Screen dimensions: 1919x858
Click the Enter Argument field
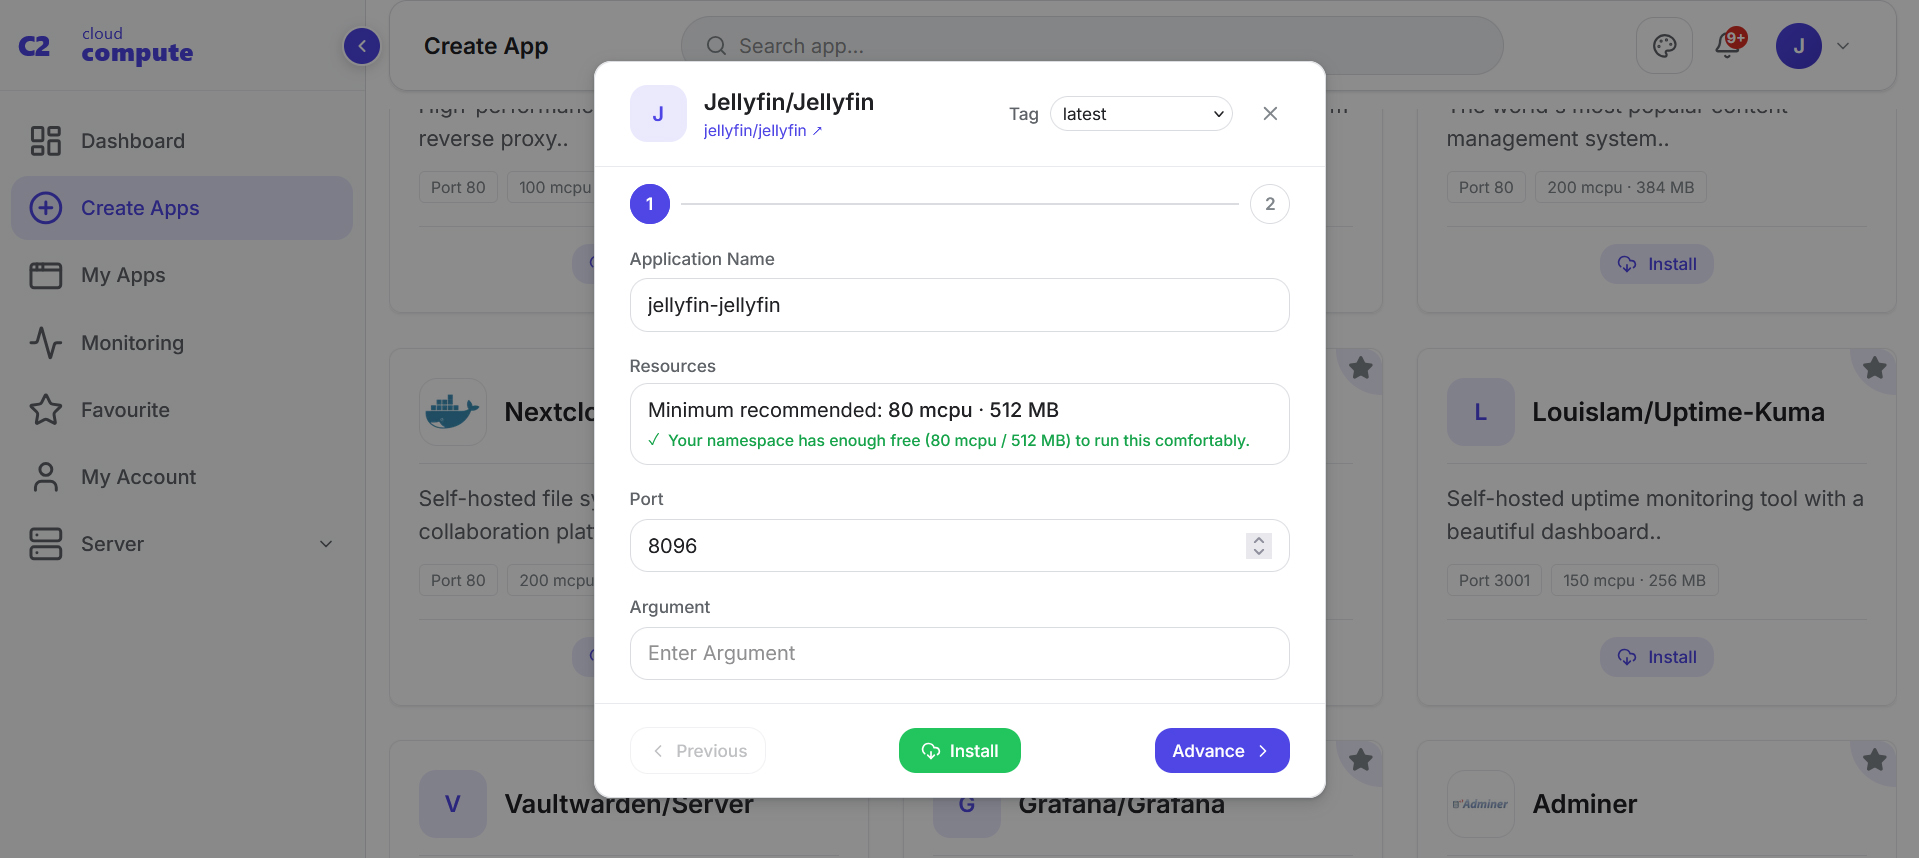(x=960, y=654)
